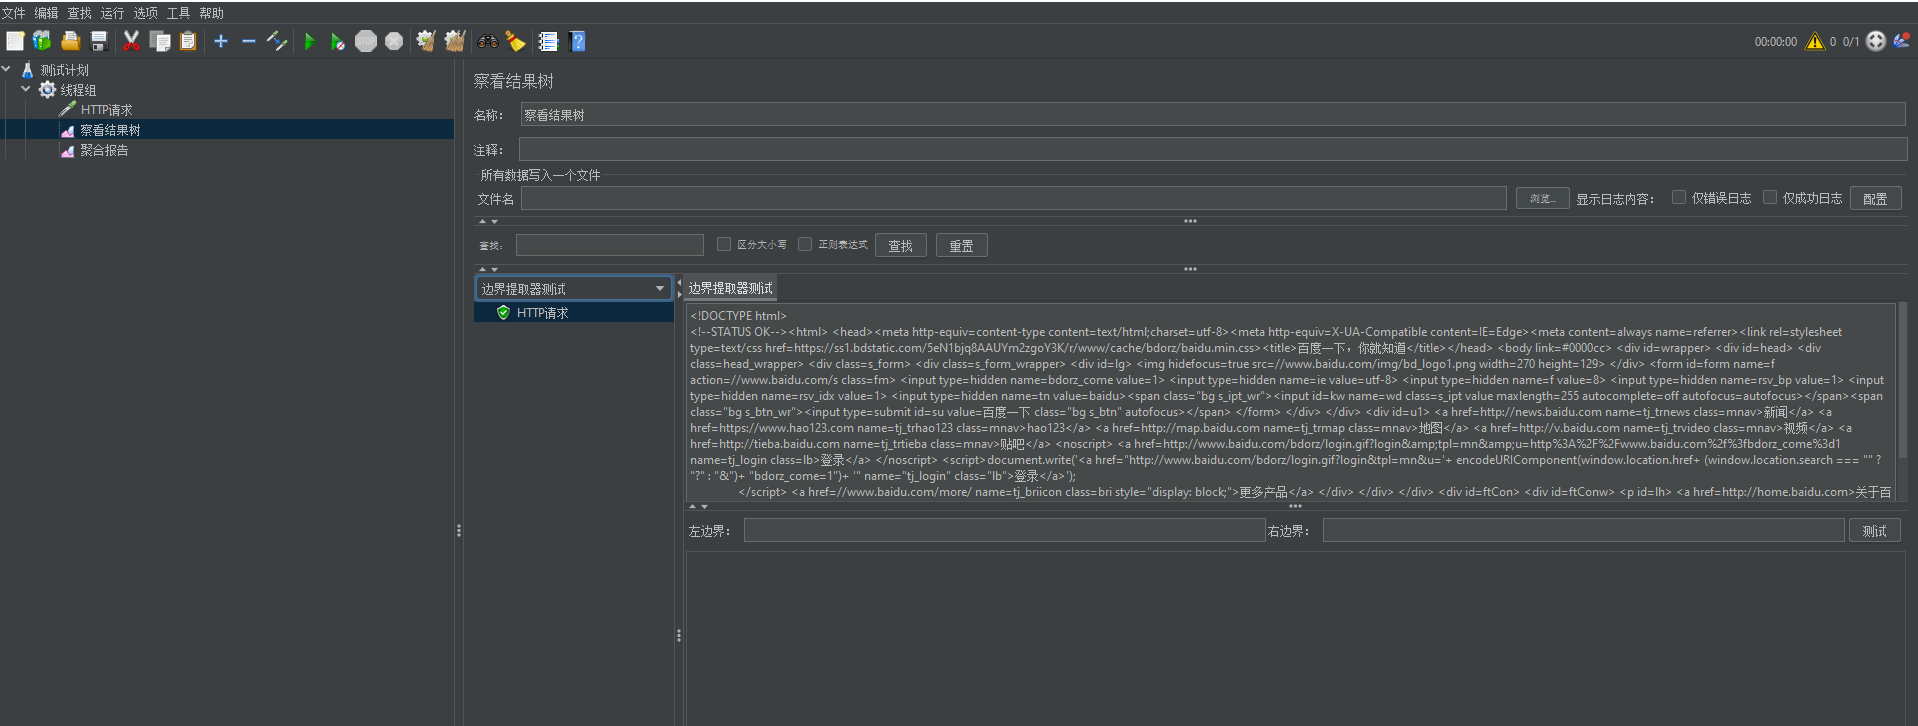Enable the 仅成功日志 checkbox
The image size is (1918, 726).
tap(1770, 198)
